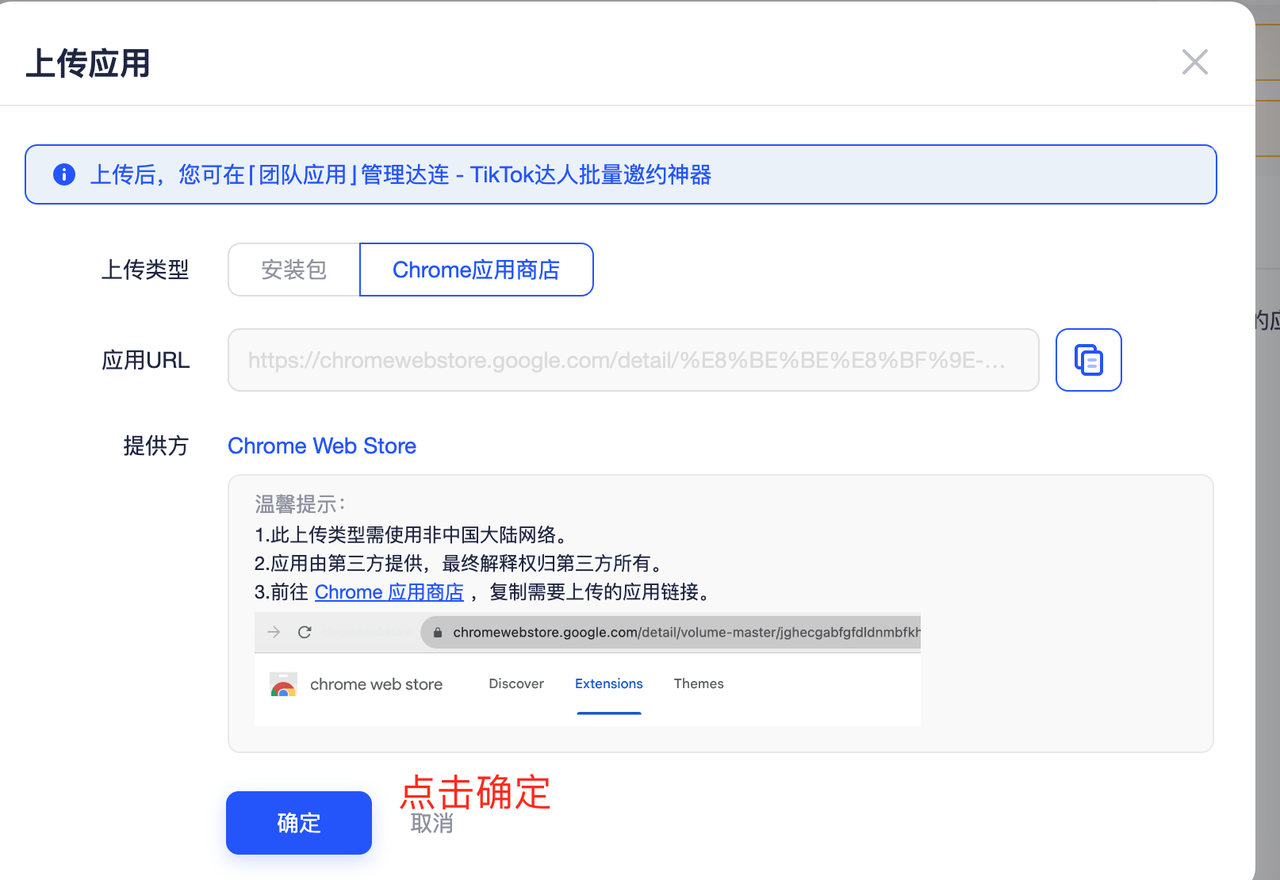Click the 应用URL input field
Image resolution: width=1280 pixels, height=880 pixels.
[634, 360]
